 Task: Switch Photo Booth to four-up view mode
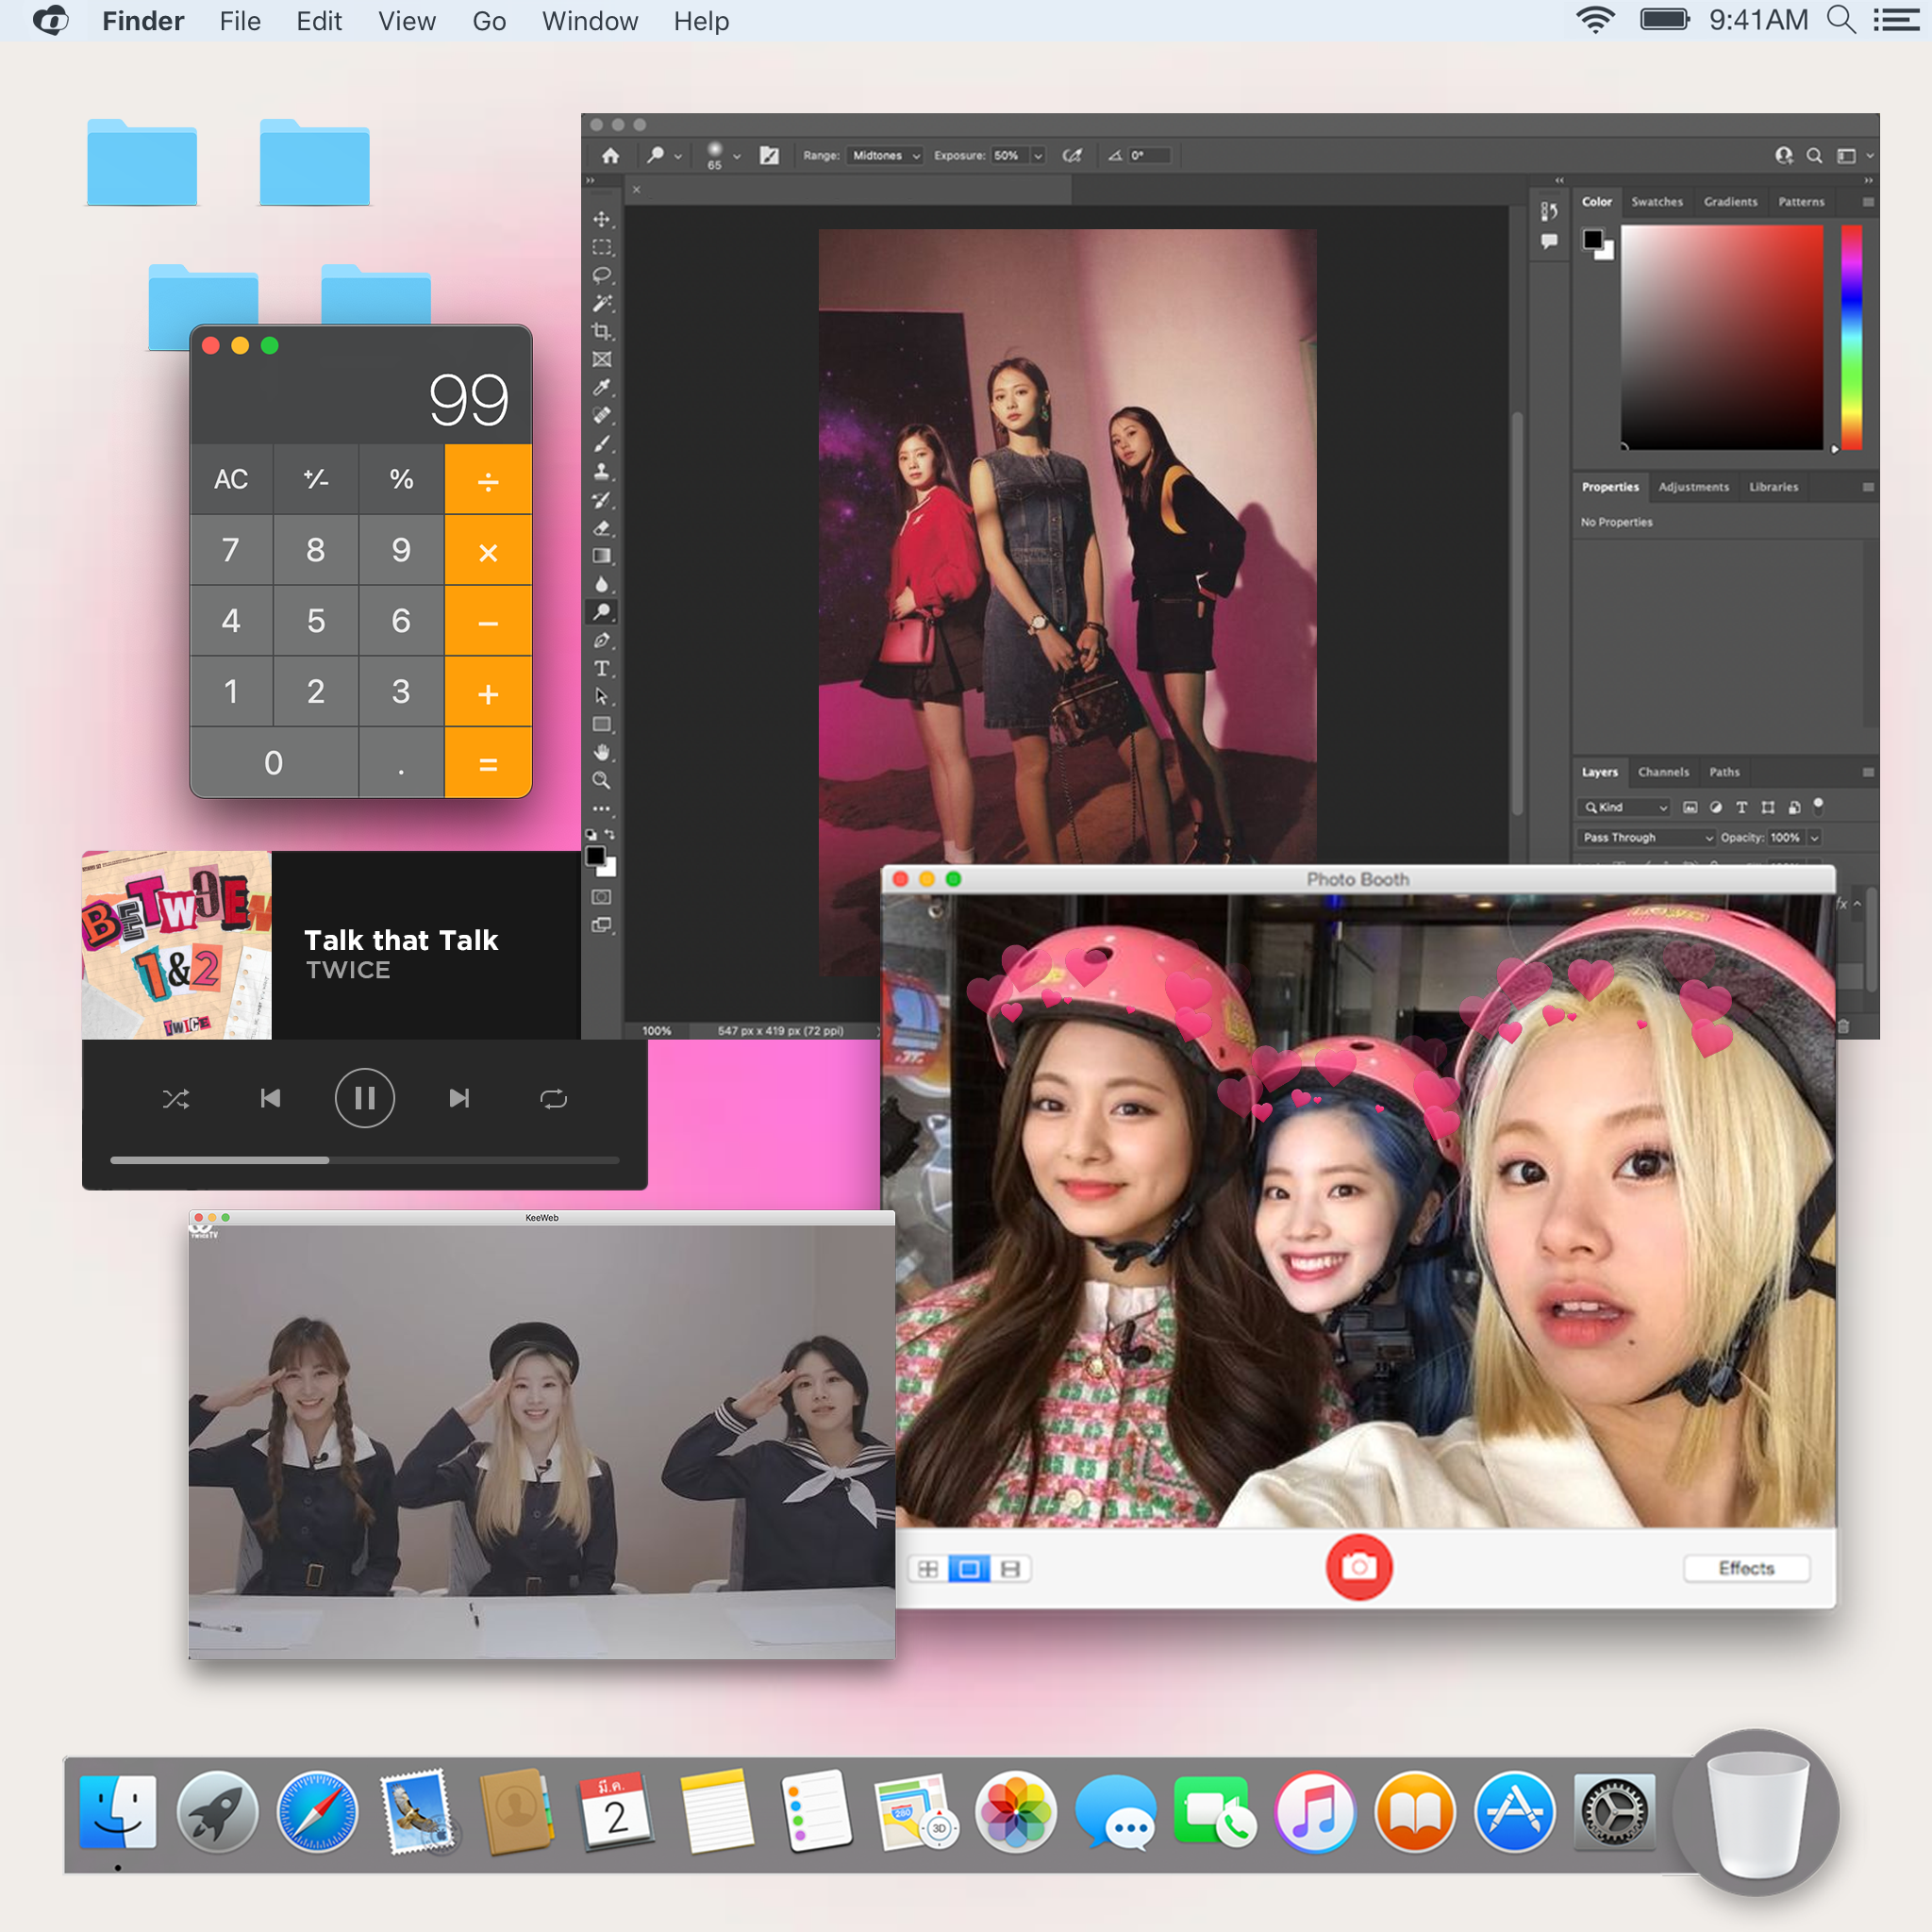pos(929,1568)
